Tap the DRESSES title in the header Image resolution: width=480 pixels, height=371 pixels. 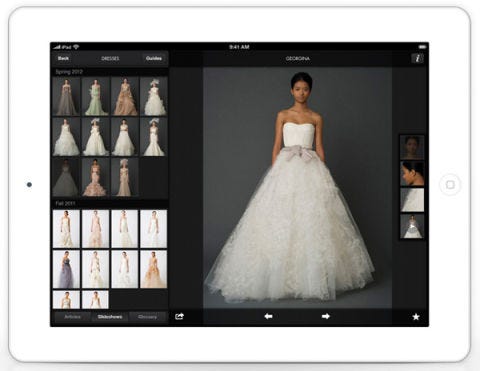110,58
